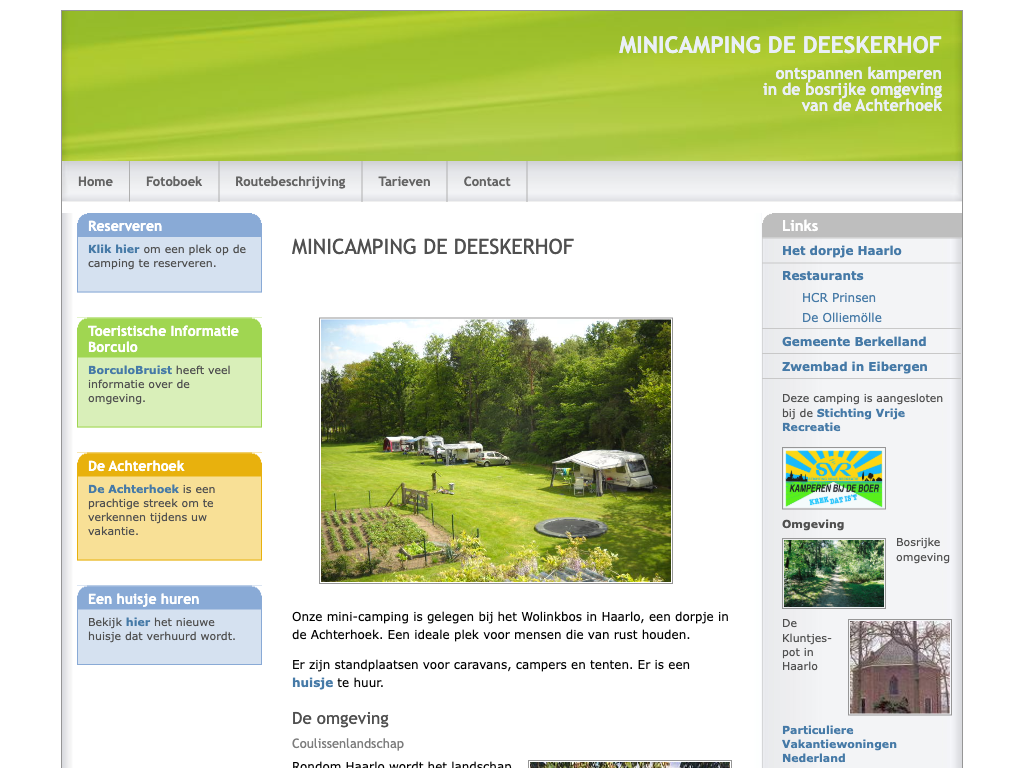Follow the BorculoBruist link
Screen dimensions: 1024x768
pos(130,370)
